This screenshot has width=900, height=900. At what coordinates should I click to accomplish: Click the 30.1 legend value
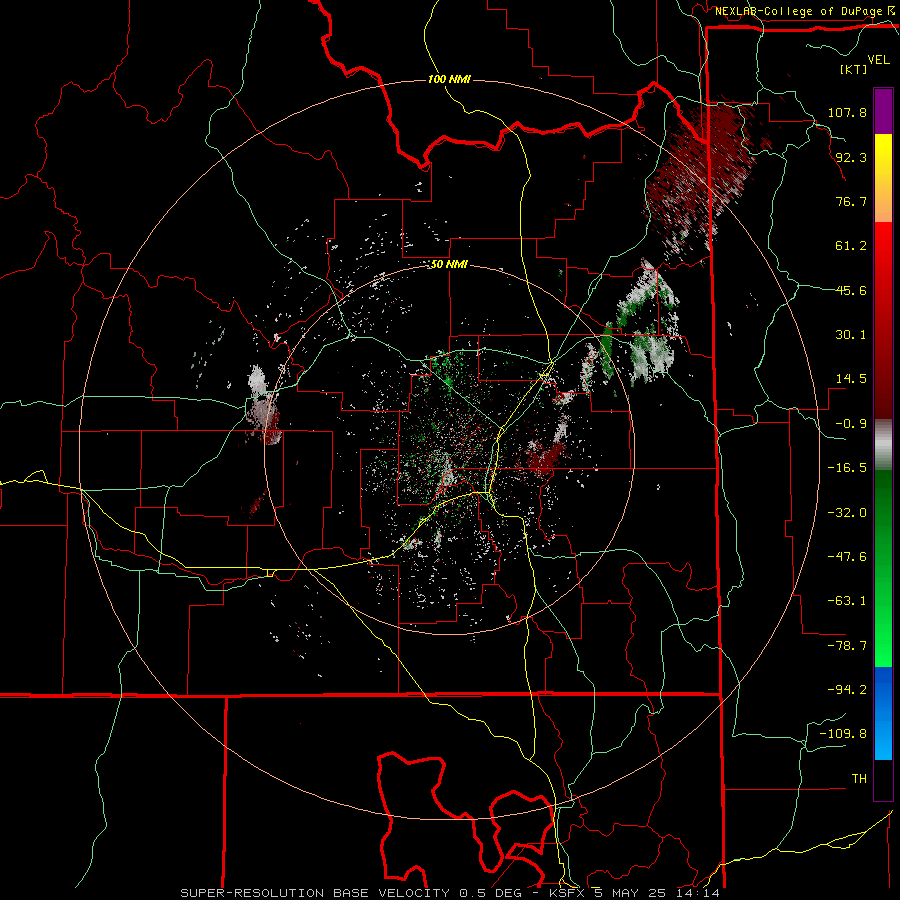click(x=851, y=334)
